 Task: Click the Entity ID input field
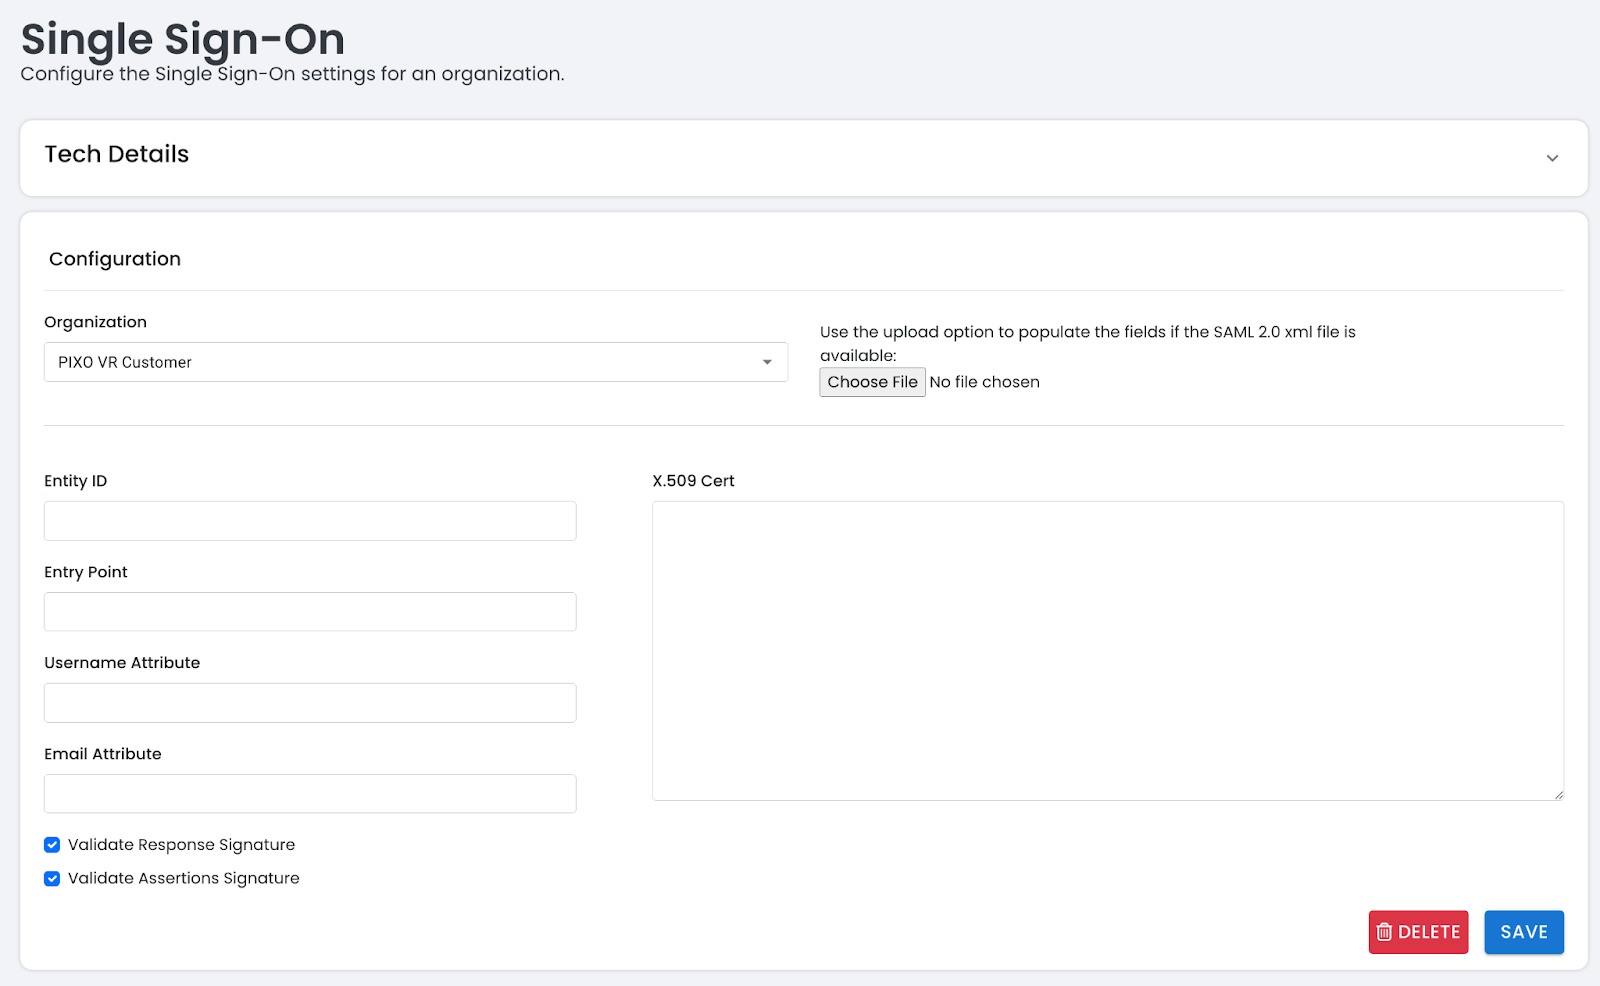[310, 521]
